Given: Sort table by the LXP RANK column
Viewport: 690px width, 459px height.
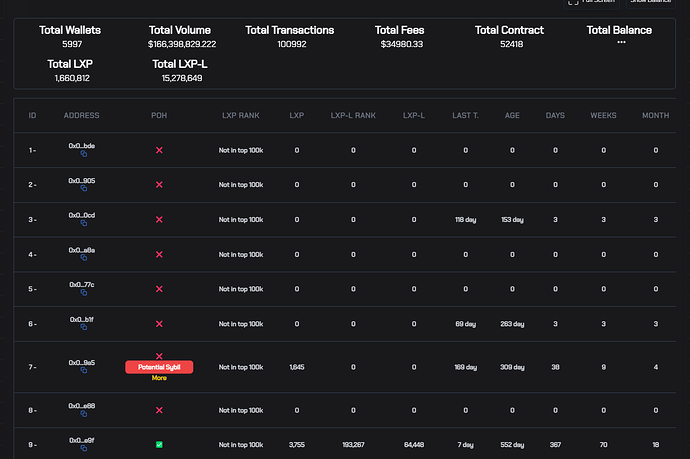Looking at the screenshot, I should click(240, 116).
